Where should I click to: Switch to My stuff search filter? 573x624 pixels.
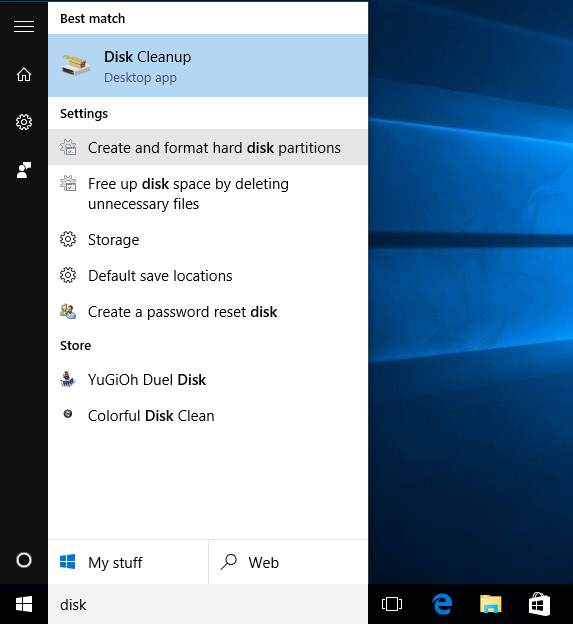point(128,562)
